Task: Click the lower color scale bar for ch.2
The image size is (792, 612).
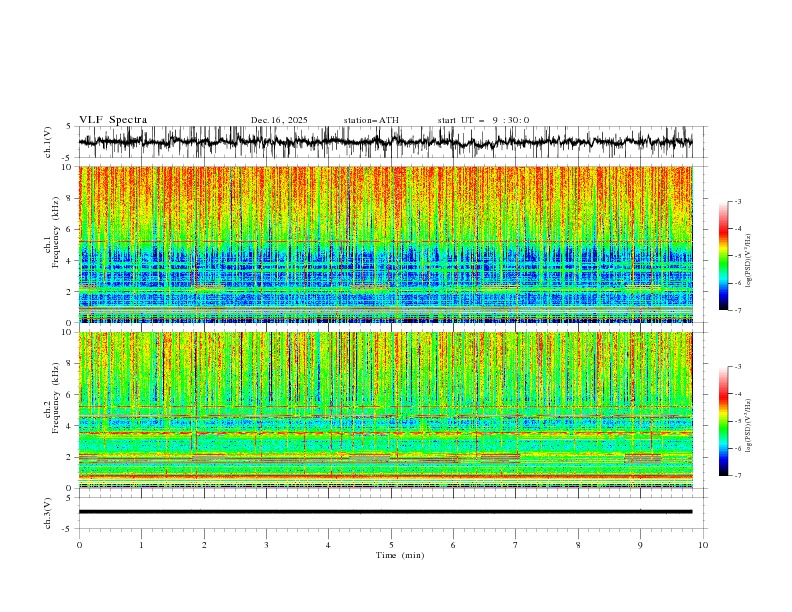Action: 723,421
